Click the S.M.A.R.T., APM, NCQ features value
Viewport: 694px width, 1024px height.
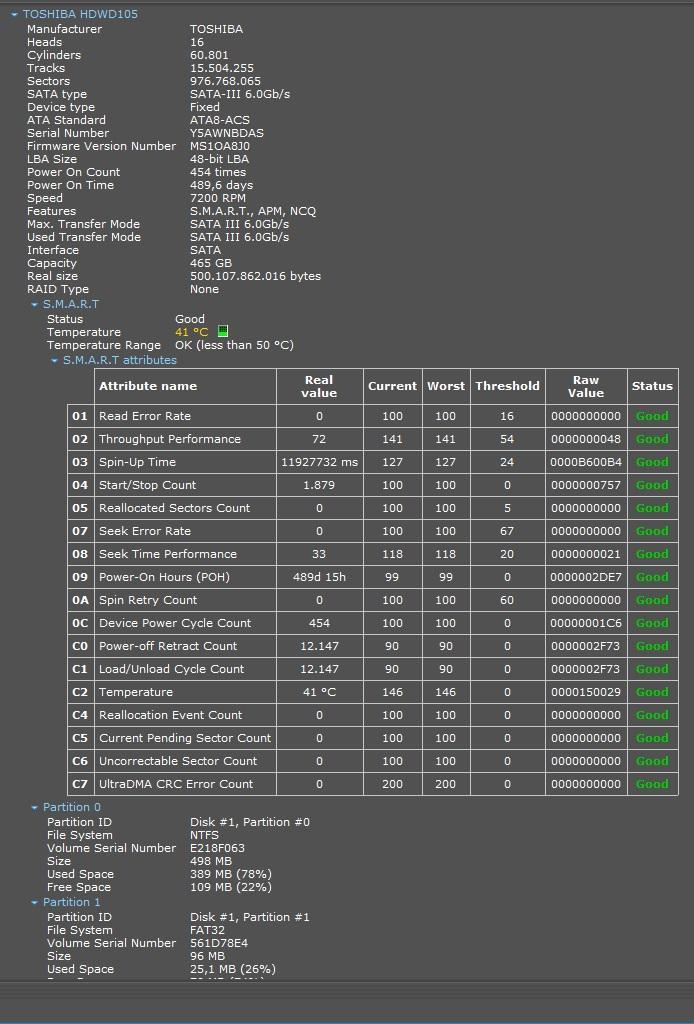click(x=253, y=211)
